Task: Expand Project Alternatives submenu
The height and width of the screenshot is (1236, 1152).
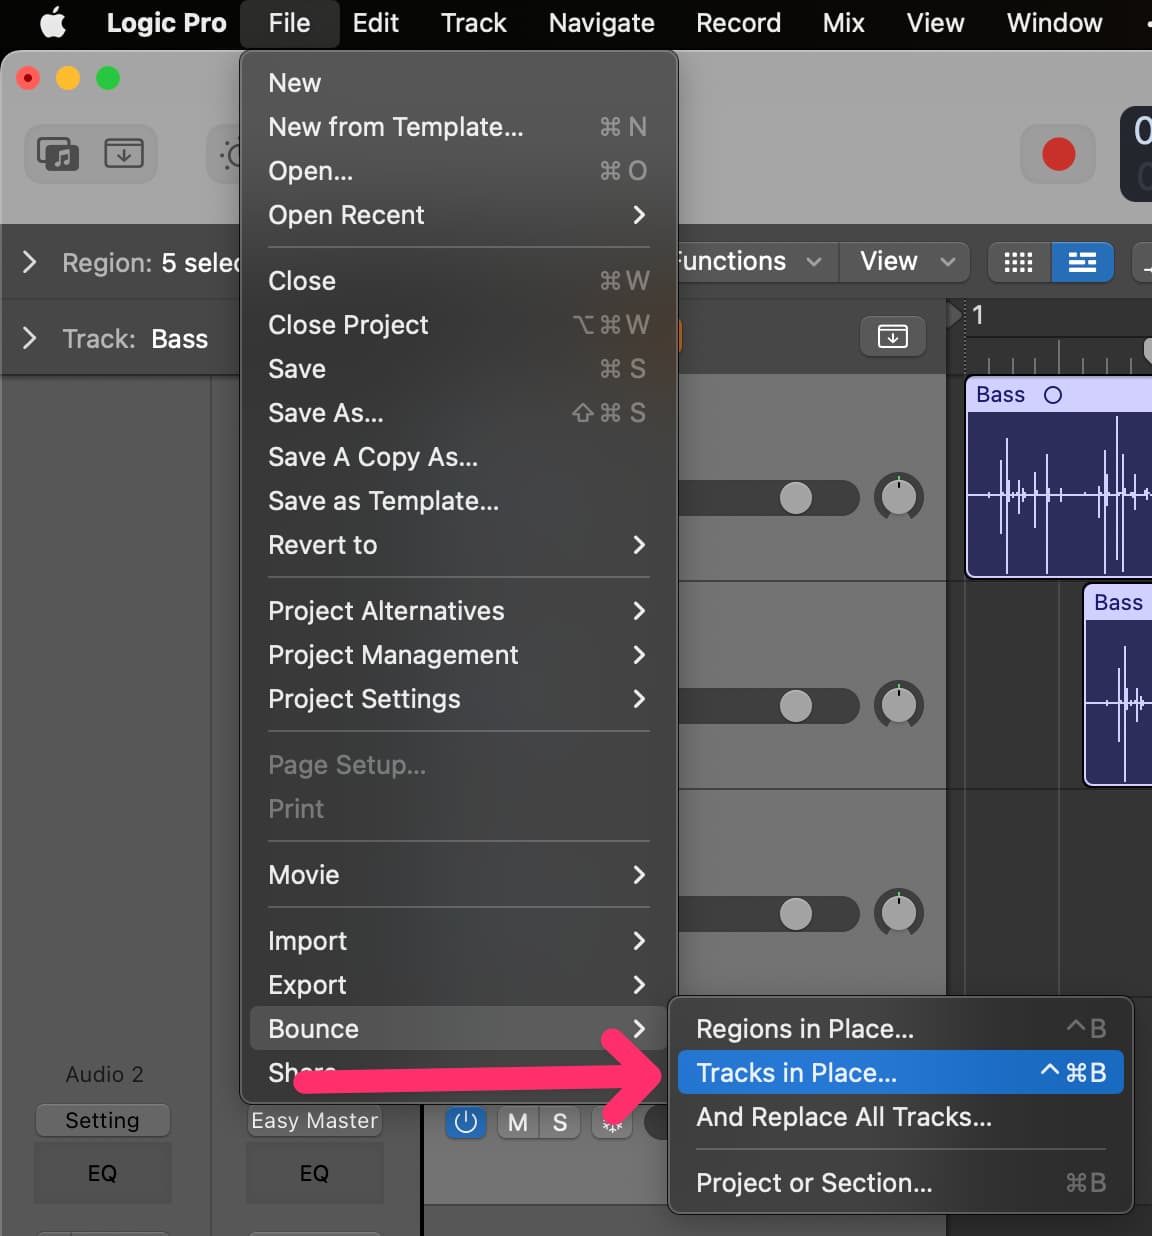Action: coord(458,611)
